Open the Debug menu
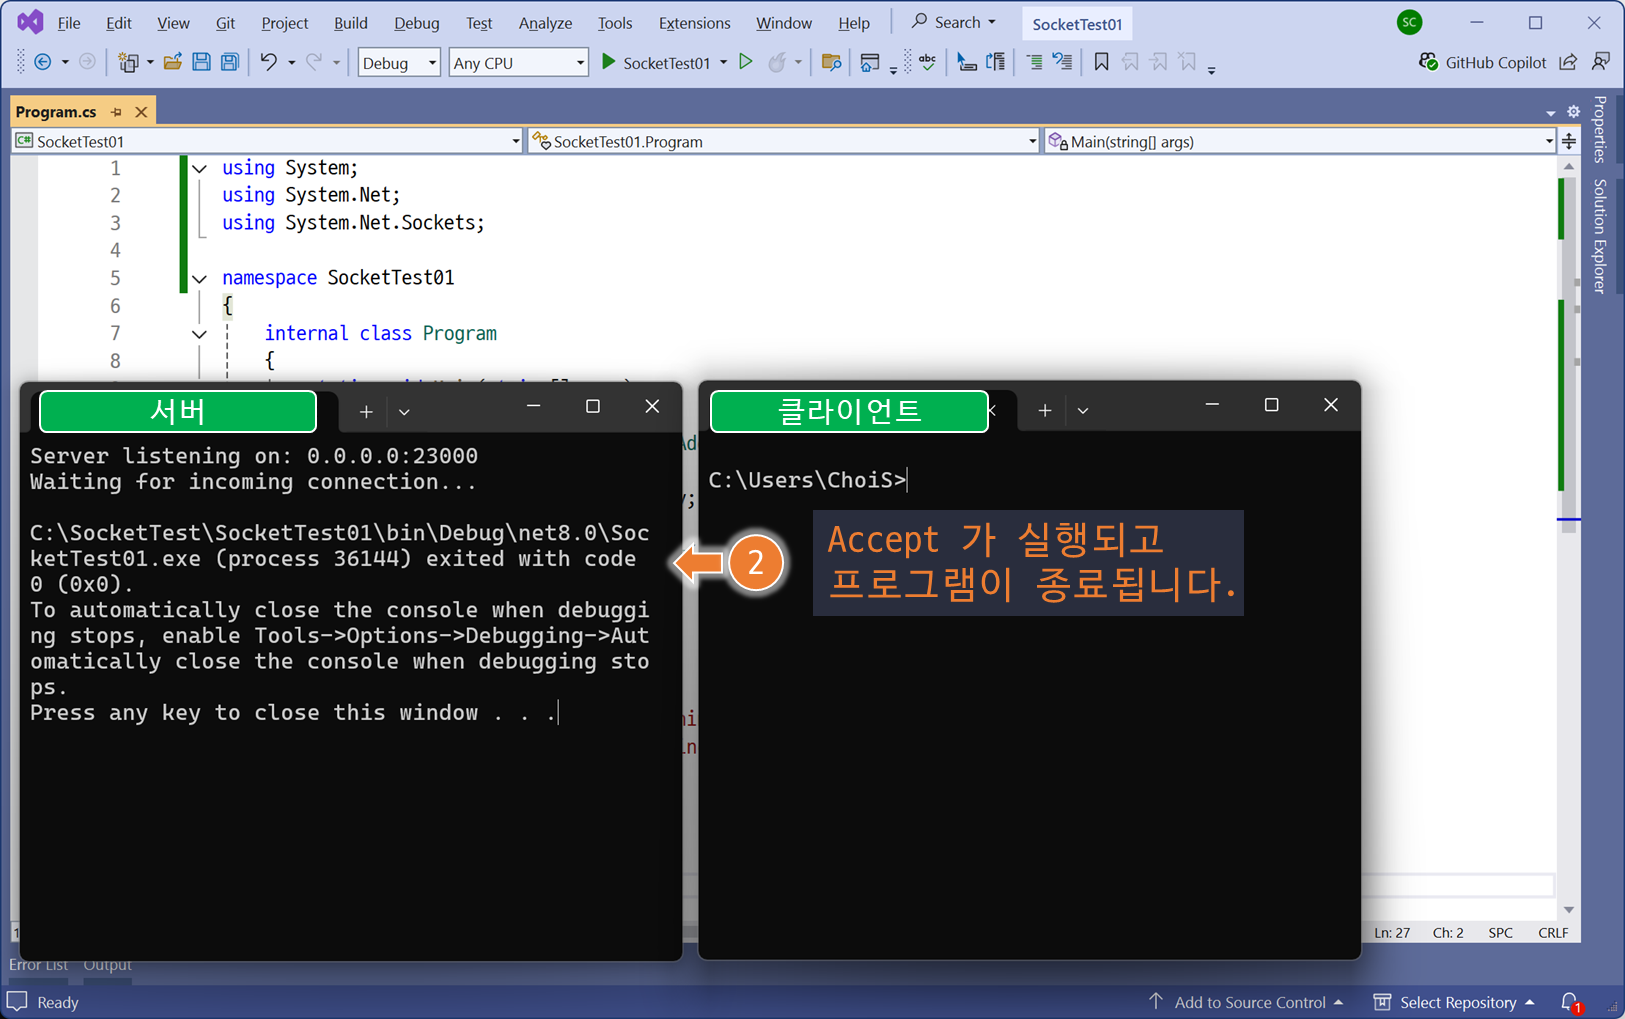 (x=416, y=22)
